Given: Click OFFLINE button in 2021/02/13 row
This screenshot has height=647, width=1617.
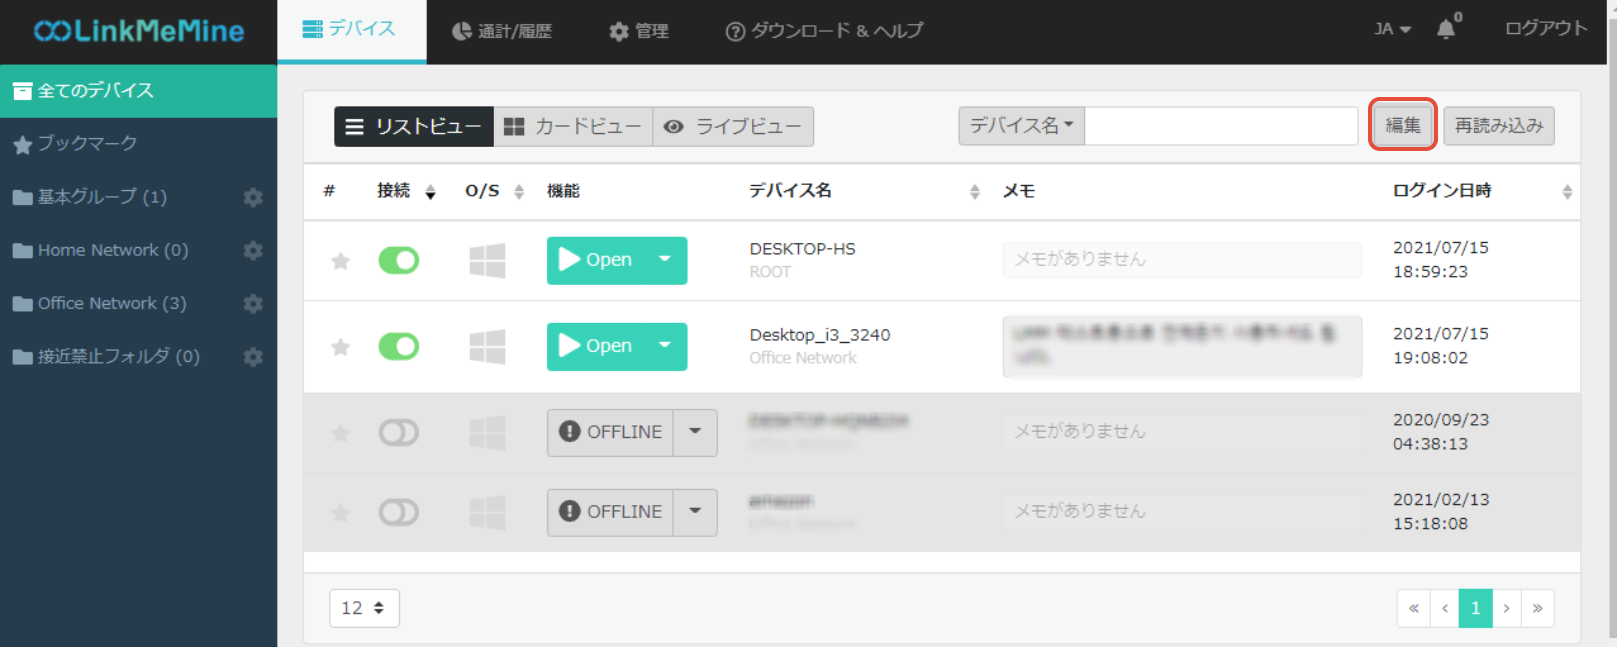Looking at the screenshot, I should click(x=610, y=512).
